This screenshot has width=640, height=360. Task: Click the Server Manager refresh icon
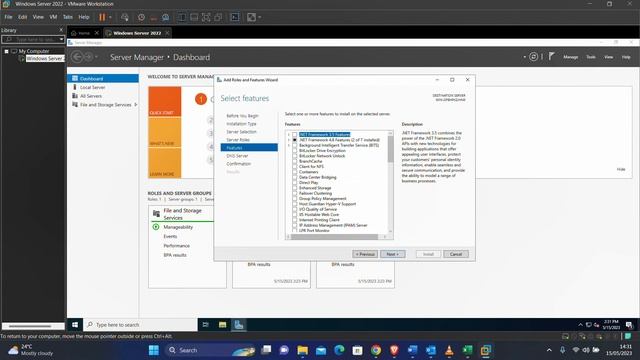coord(533,57)
